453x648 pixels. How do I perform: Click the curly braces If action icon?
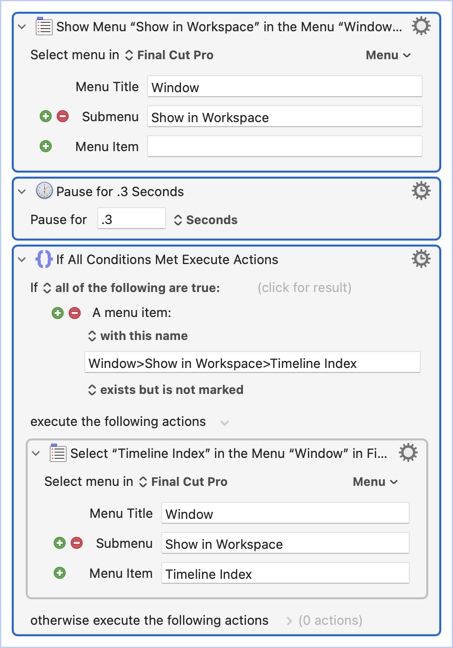(44, 260)
